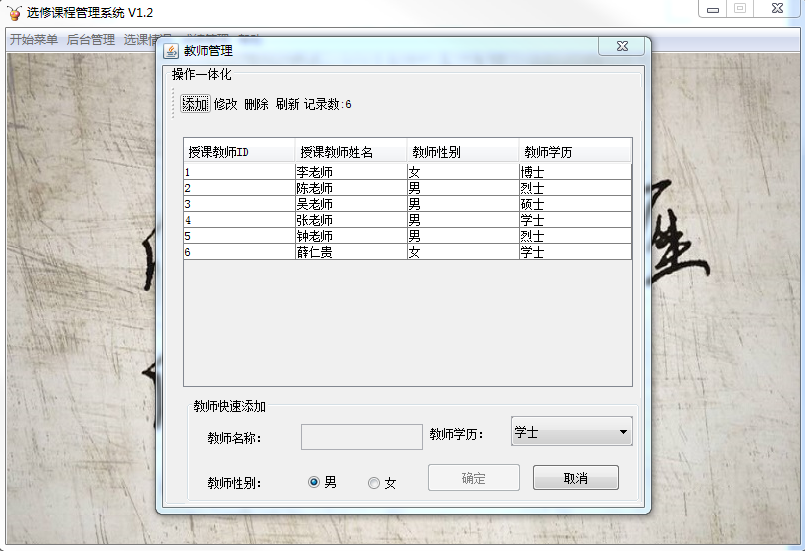Click the 刷新 toolbar button

tap(287, 104)
